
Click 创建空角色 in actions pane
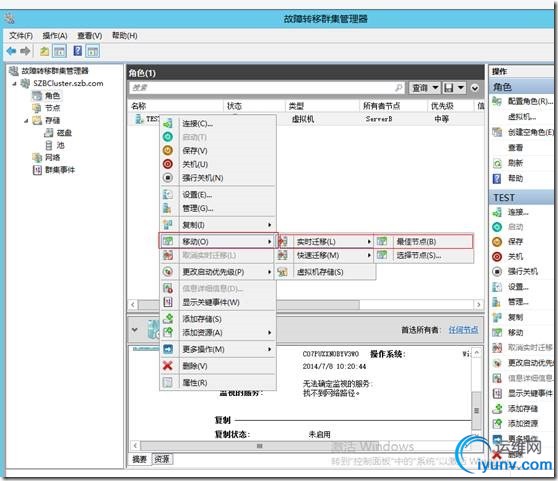tap(530, 132)
